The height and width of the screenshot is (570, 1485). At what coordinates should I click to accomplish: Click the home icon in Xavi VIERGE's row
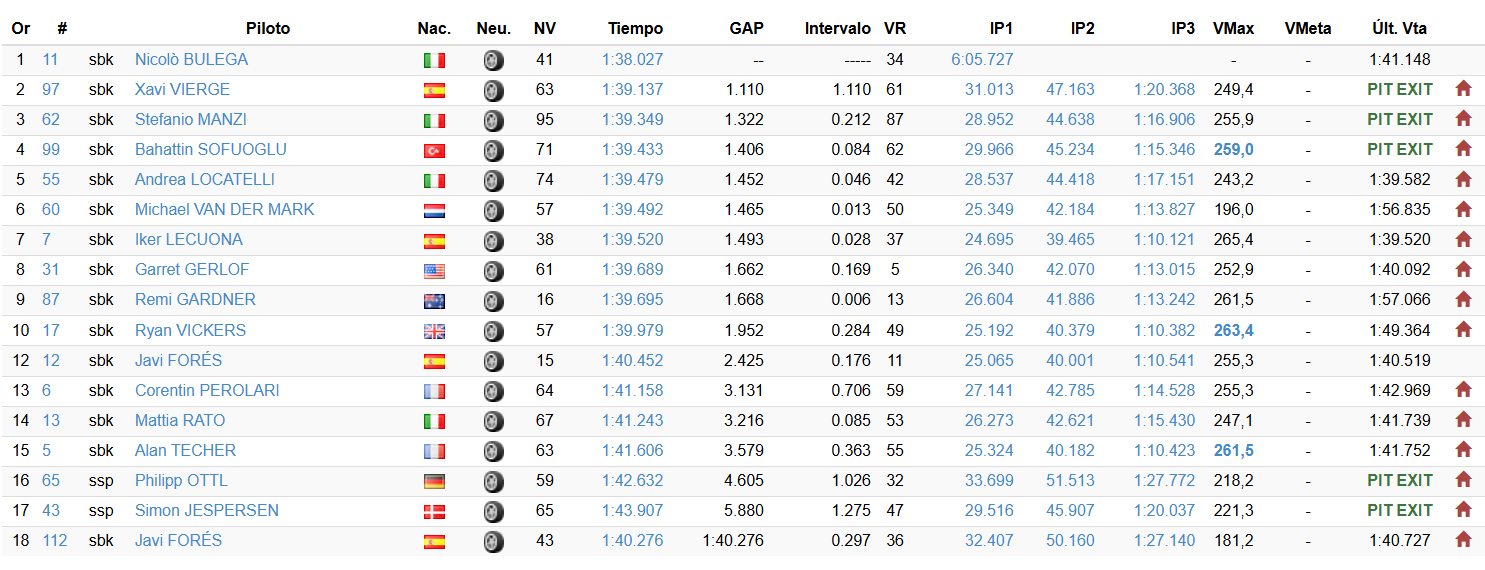point(1463,89)
